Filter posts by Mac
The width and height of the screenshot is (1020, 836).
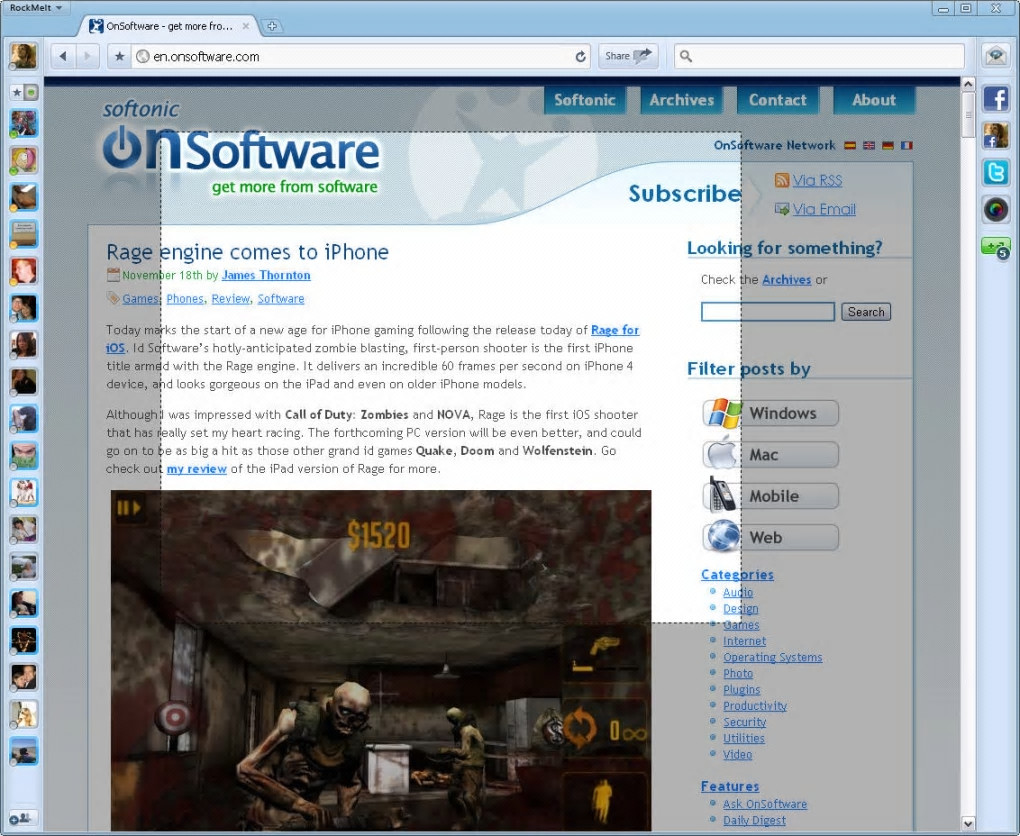coord(771,455)
